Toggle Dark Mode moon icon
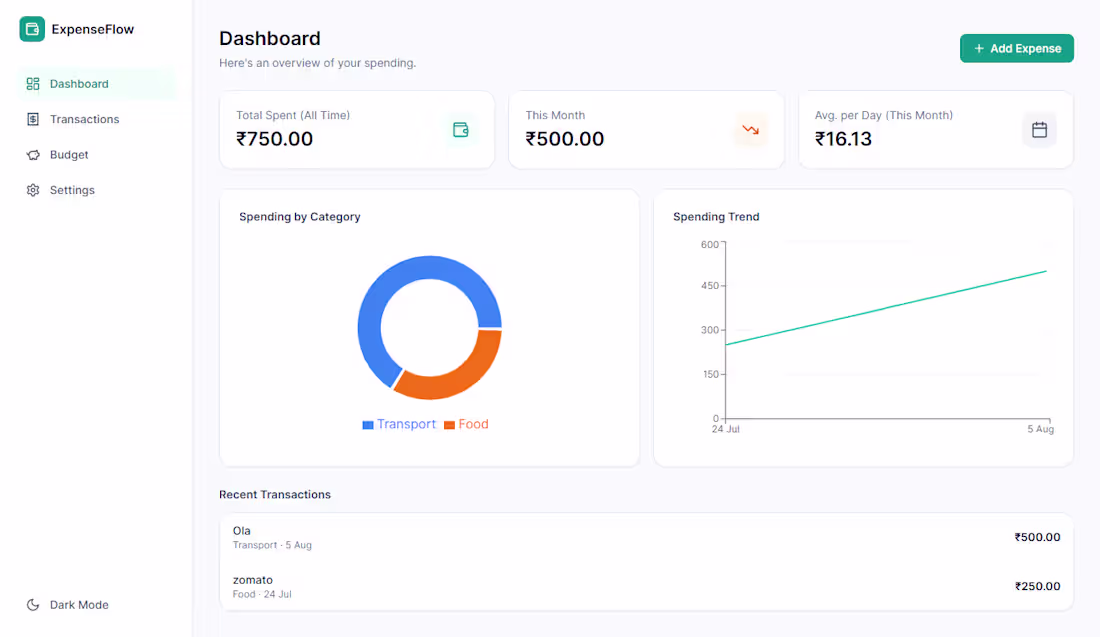The height and width of the screenshot is (637, 1100). (x=33, y=605)
